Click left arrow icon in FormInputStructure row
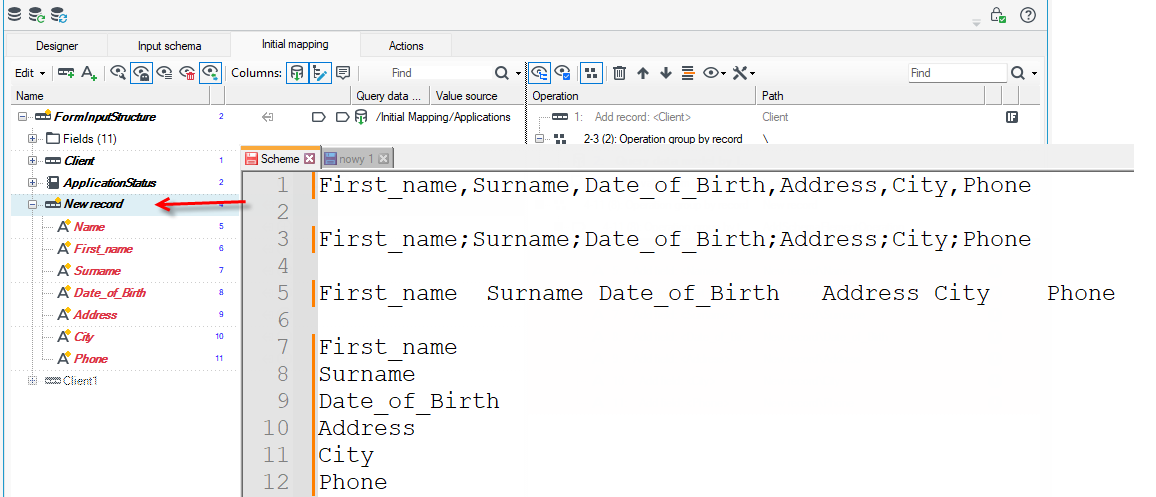The height and width of the screenshot is (497, 1156). click(x=268, y=117)
